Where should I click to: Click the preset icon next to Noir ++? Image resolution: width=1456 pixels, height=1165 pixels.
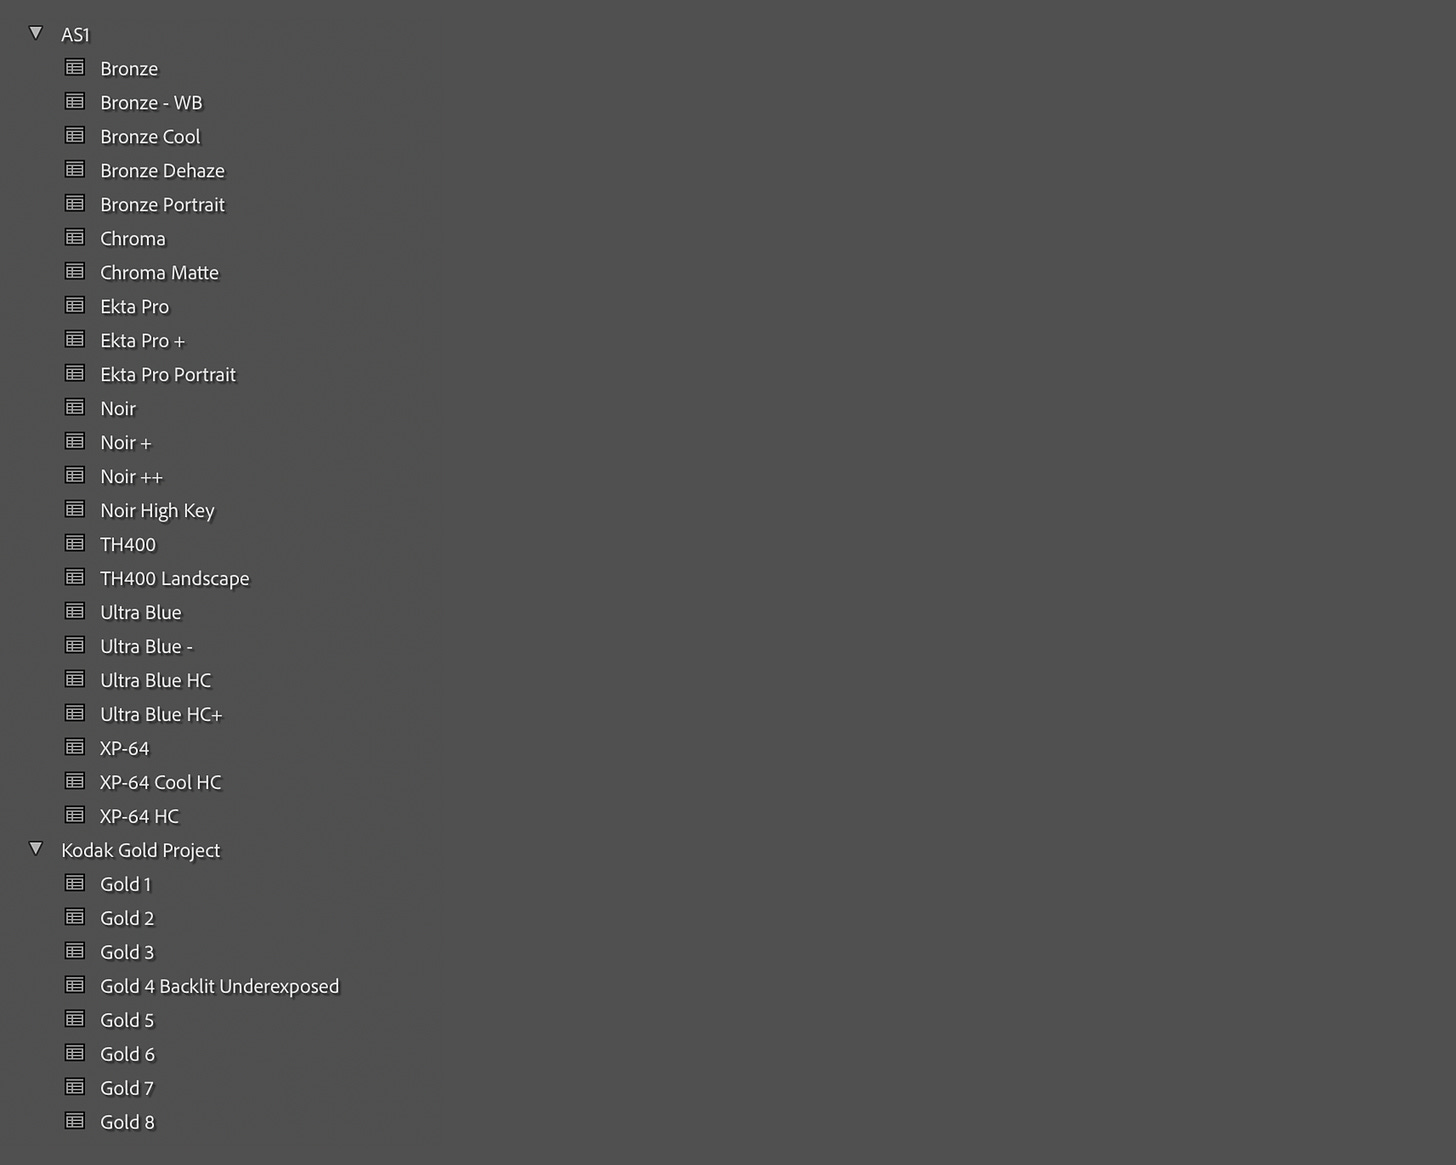click(75, 476)
